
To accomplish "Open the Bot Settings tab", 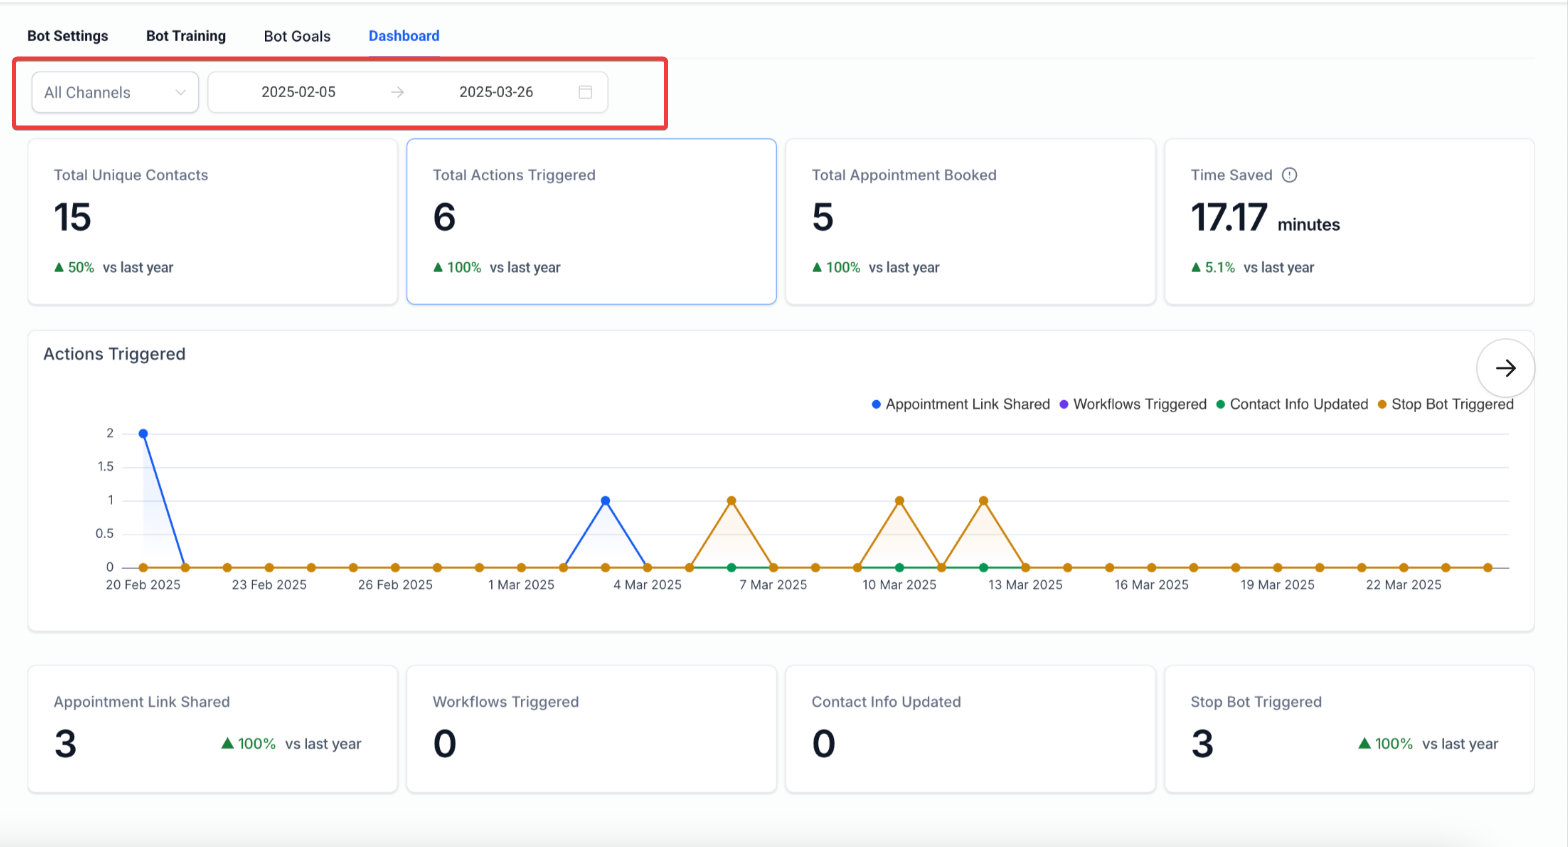I will pos(68,36).
